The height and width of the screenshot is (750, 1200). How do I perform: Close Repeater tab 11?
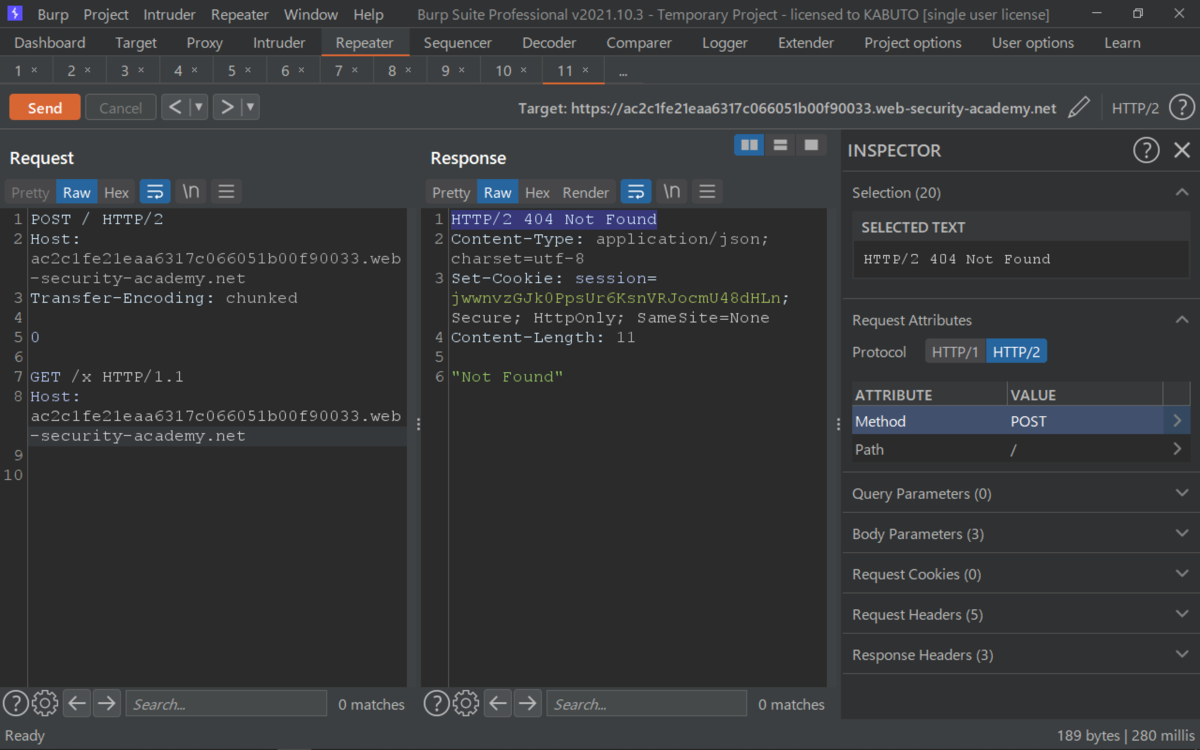click(x=586, y=71)
